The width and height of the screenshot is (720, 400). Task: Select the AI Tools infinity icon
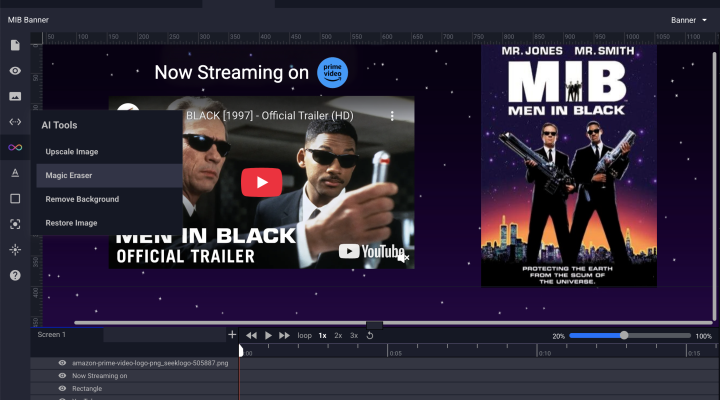15,147
